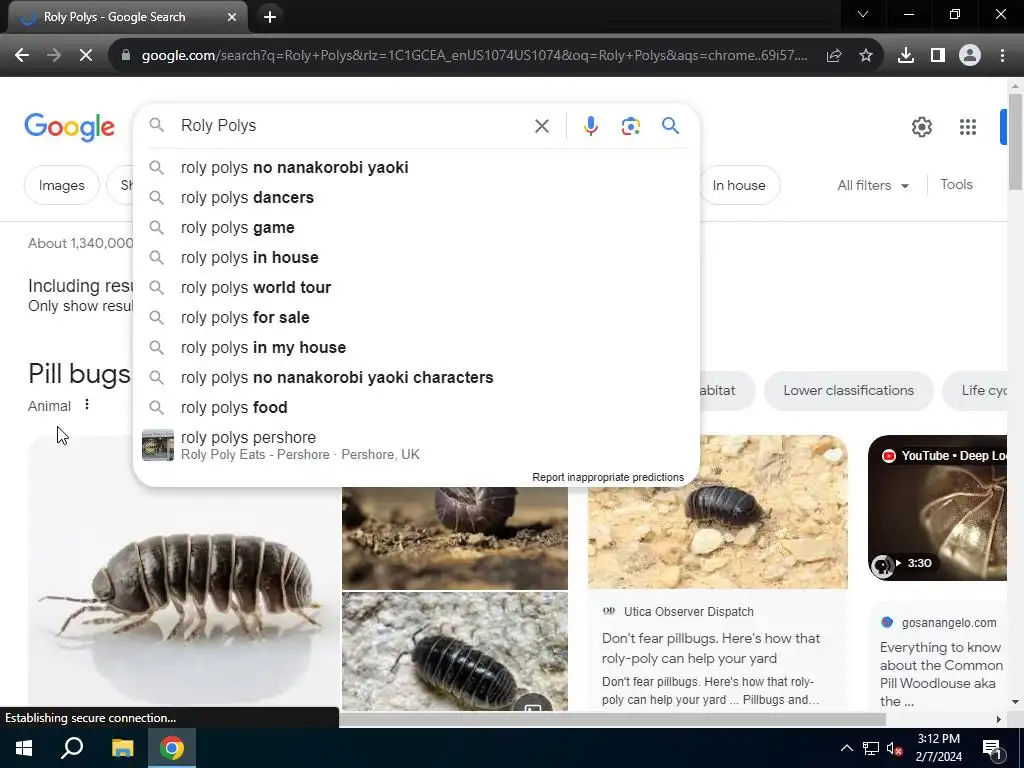This screenshot has width=1024, height=768.
Task: Select suggestion roly polys no nanakorobi yaoki
Action: pos(417,167)
